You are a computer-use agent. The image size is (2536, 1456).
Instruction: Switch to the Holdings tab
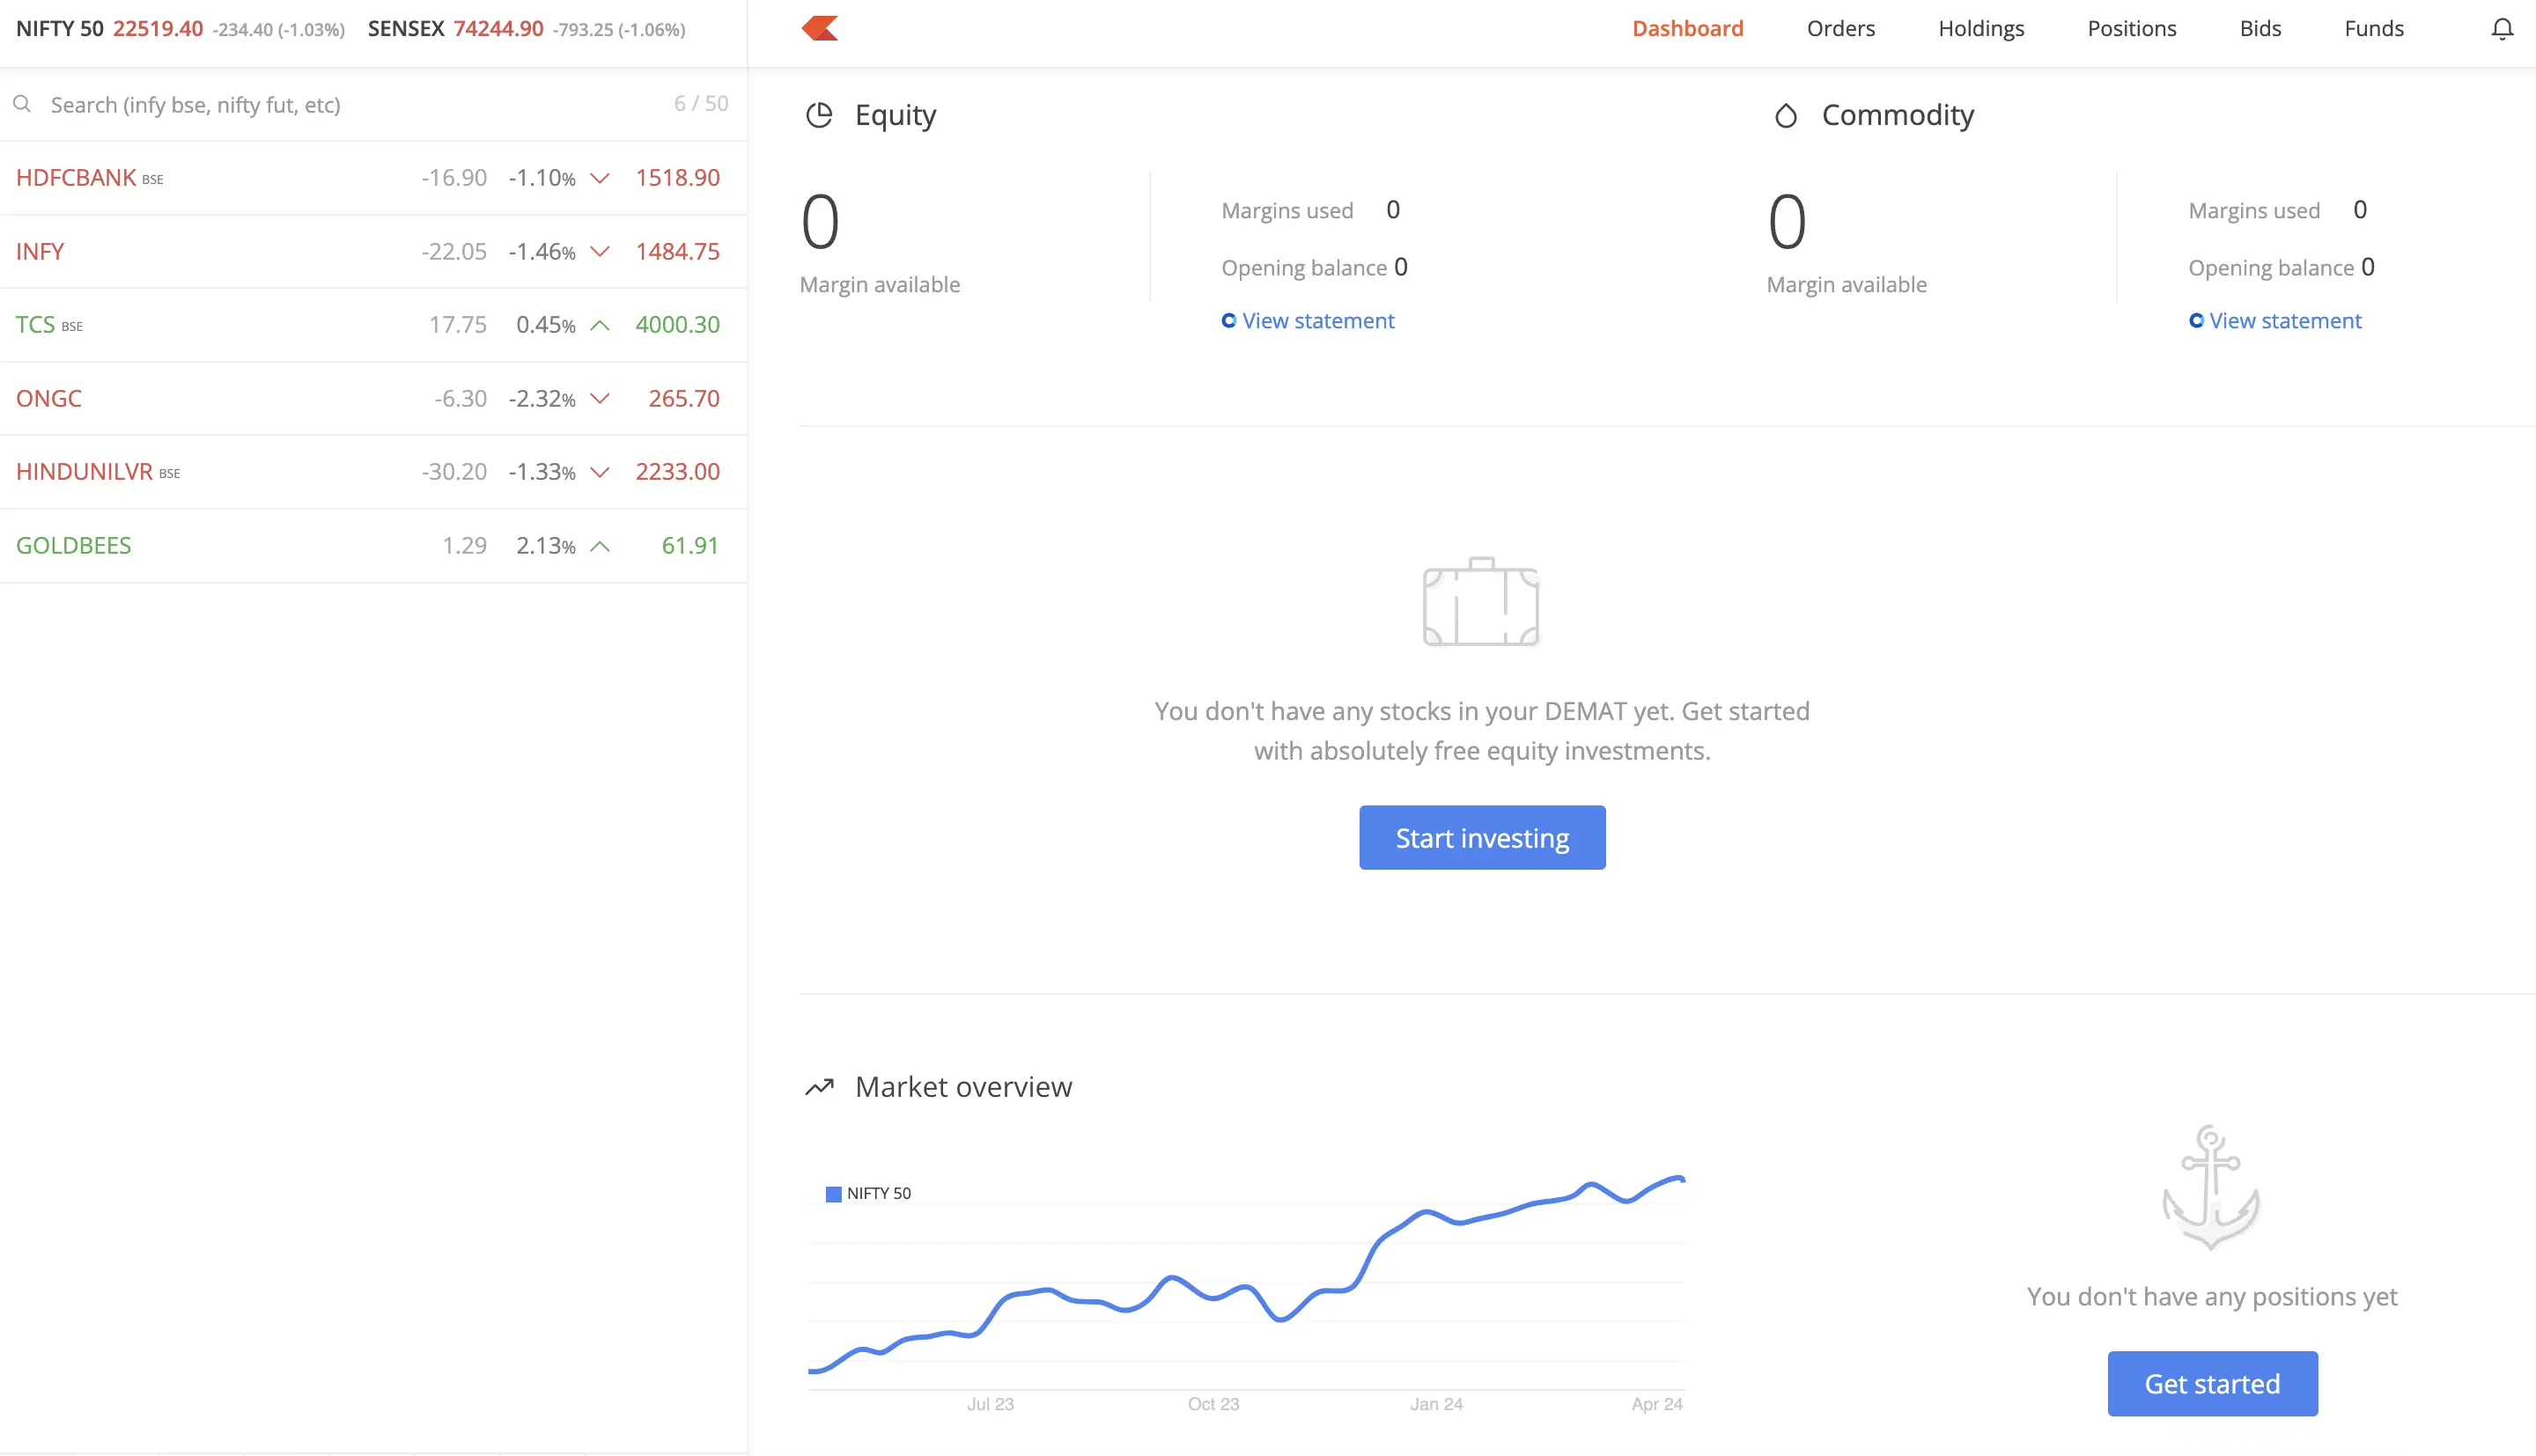(1981, 28)
